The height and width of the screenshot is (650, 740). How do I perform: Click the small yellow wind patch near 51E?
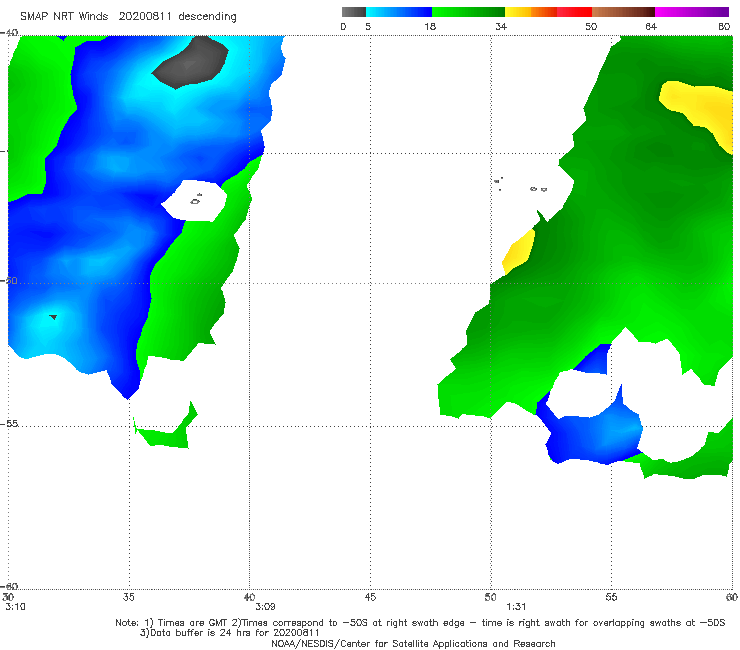[519, 252]
